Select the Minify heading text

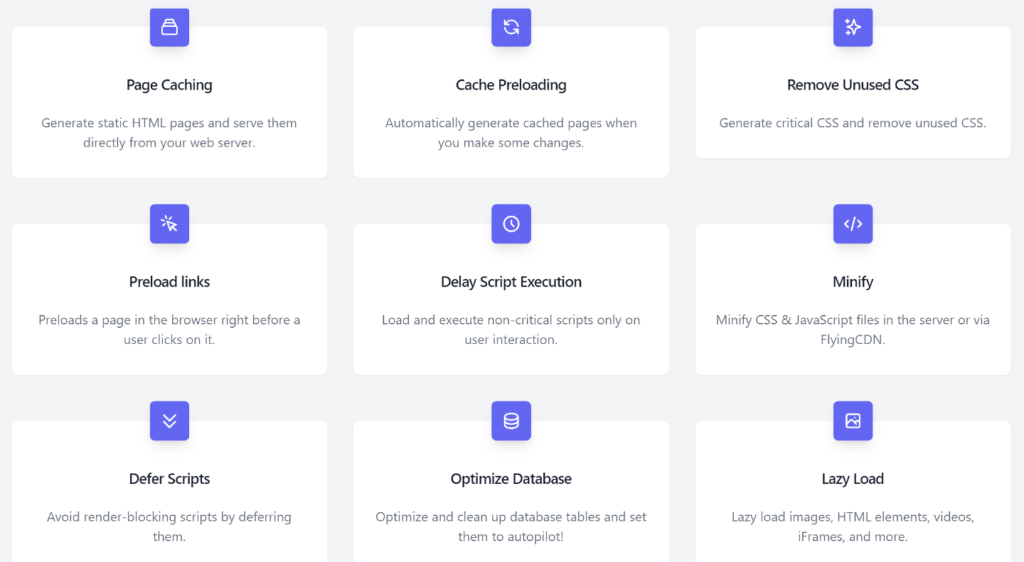click(852, 282)
